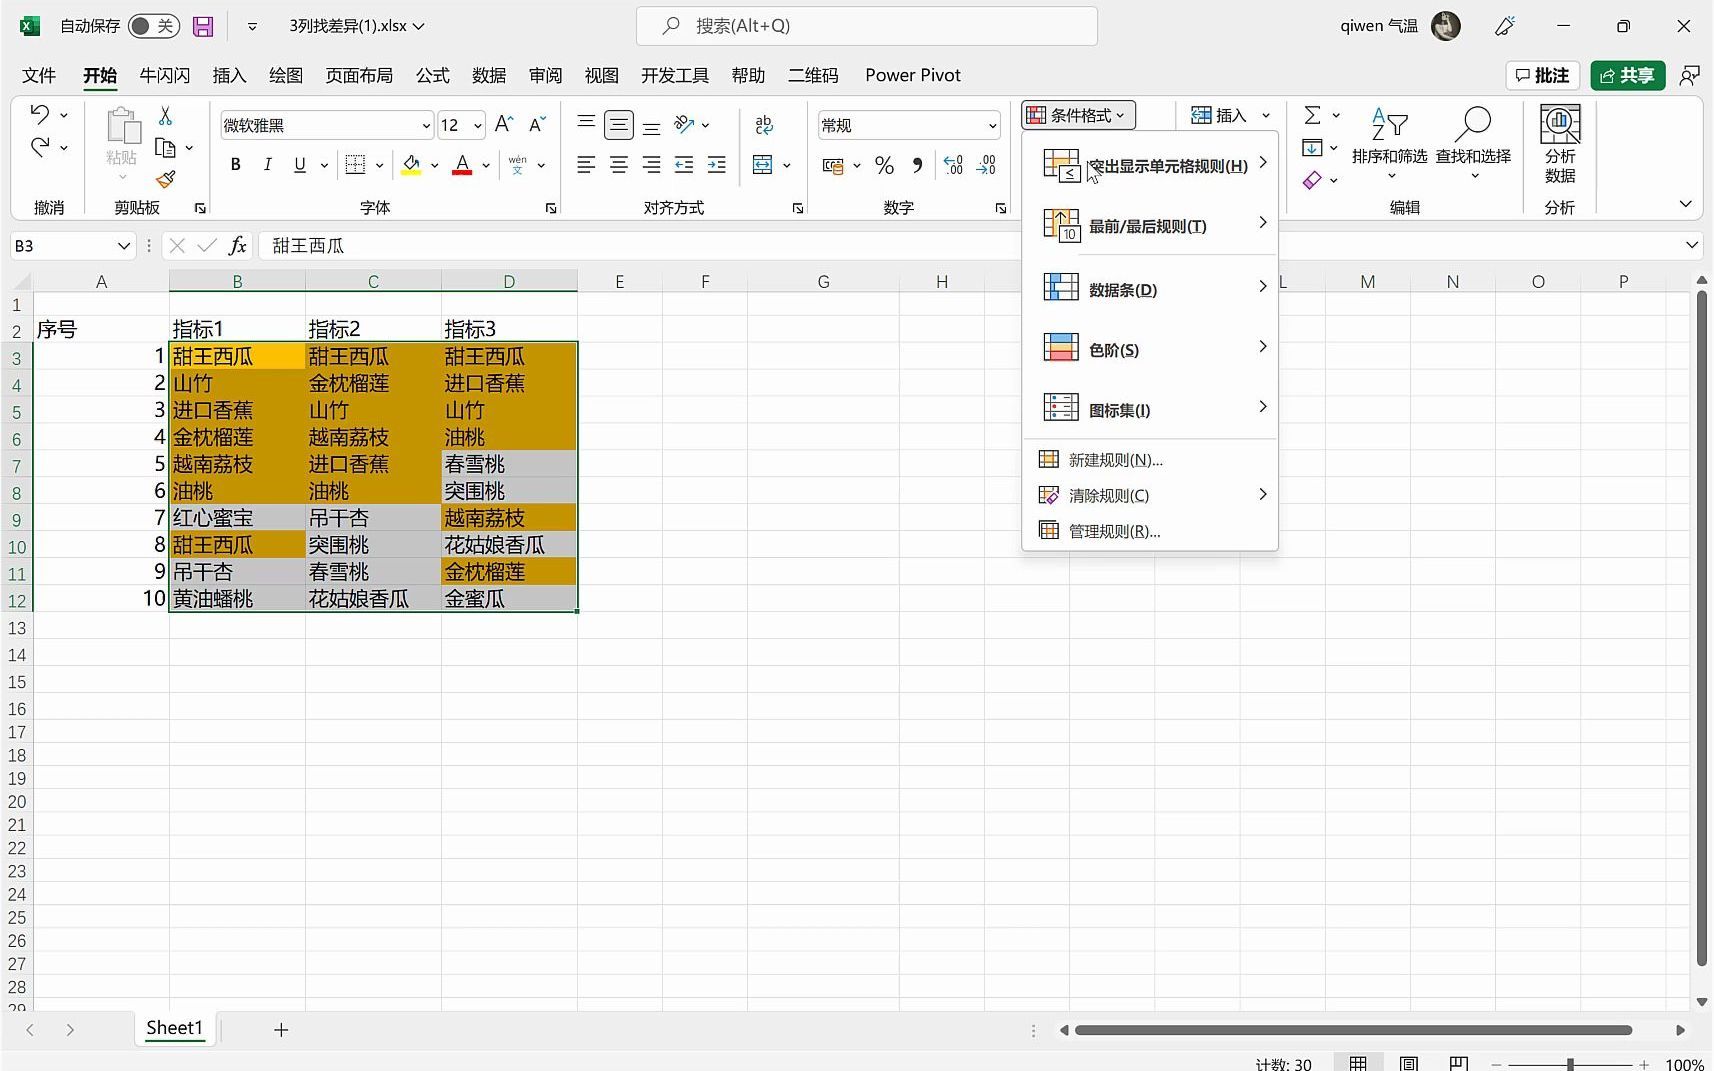Open 查找和选择 dropdown

(x=1473, y=144)
